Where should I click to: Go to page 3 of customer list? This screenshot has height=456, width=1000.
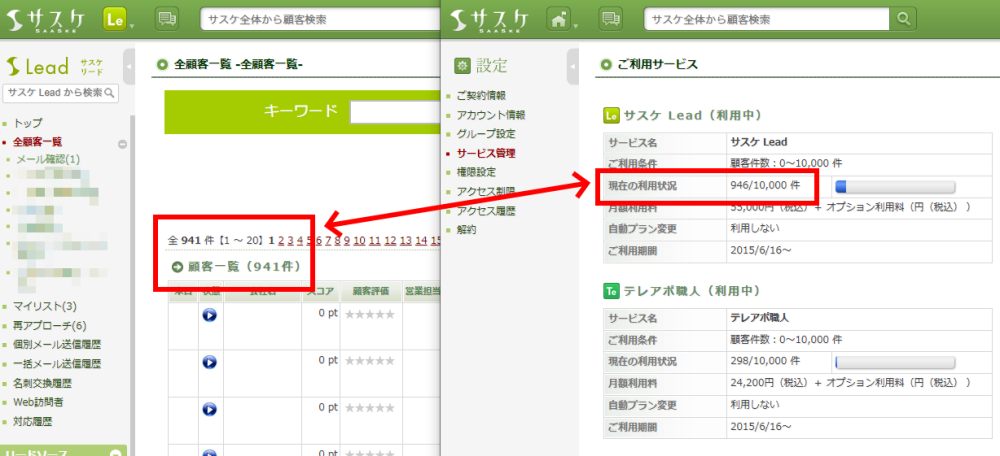290,240
